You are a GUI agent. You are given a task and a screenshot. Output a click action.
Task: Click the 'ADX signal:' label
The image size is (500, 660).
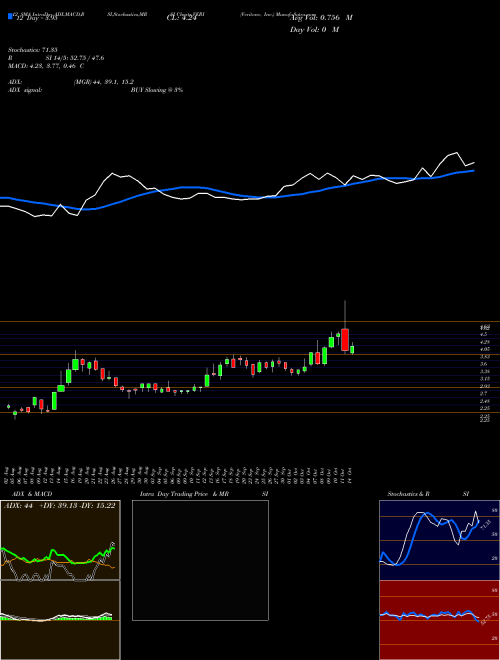24,90
